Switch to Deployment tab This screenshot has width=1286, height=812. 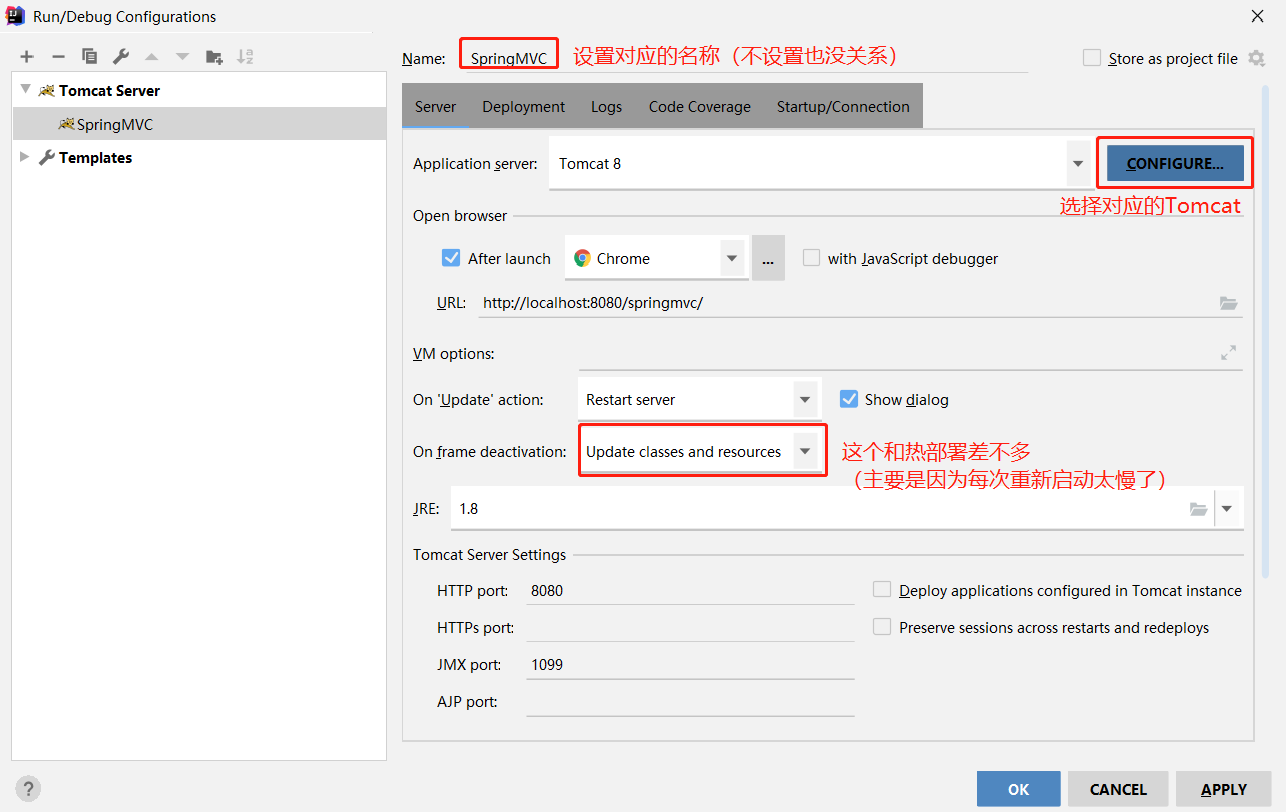click(523, 106)
